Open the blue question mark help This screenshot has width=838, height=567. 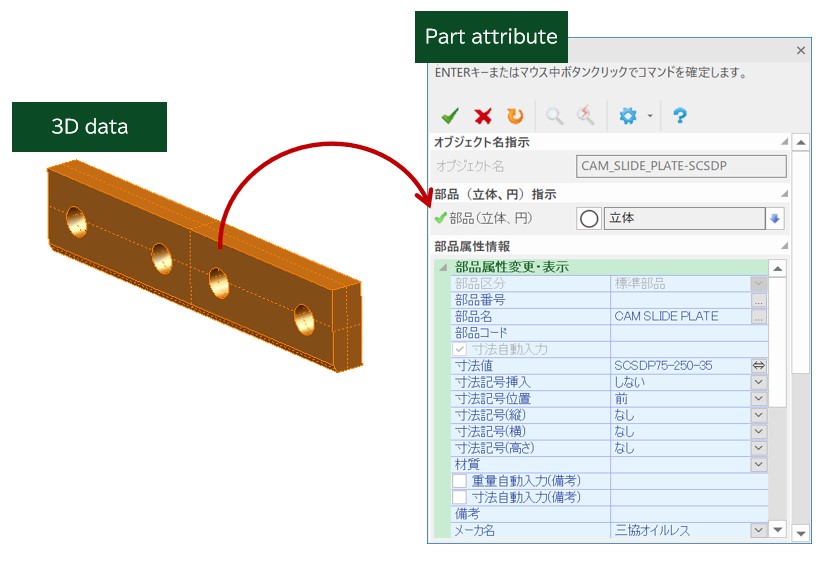pyautogui.click(x=680, y=116)
